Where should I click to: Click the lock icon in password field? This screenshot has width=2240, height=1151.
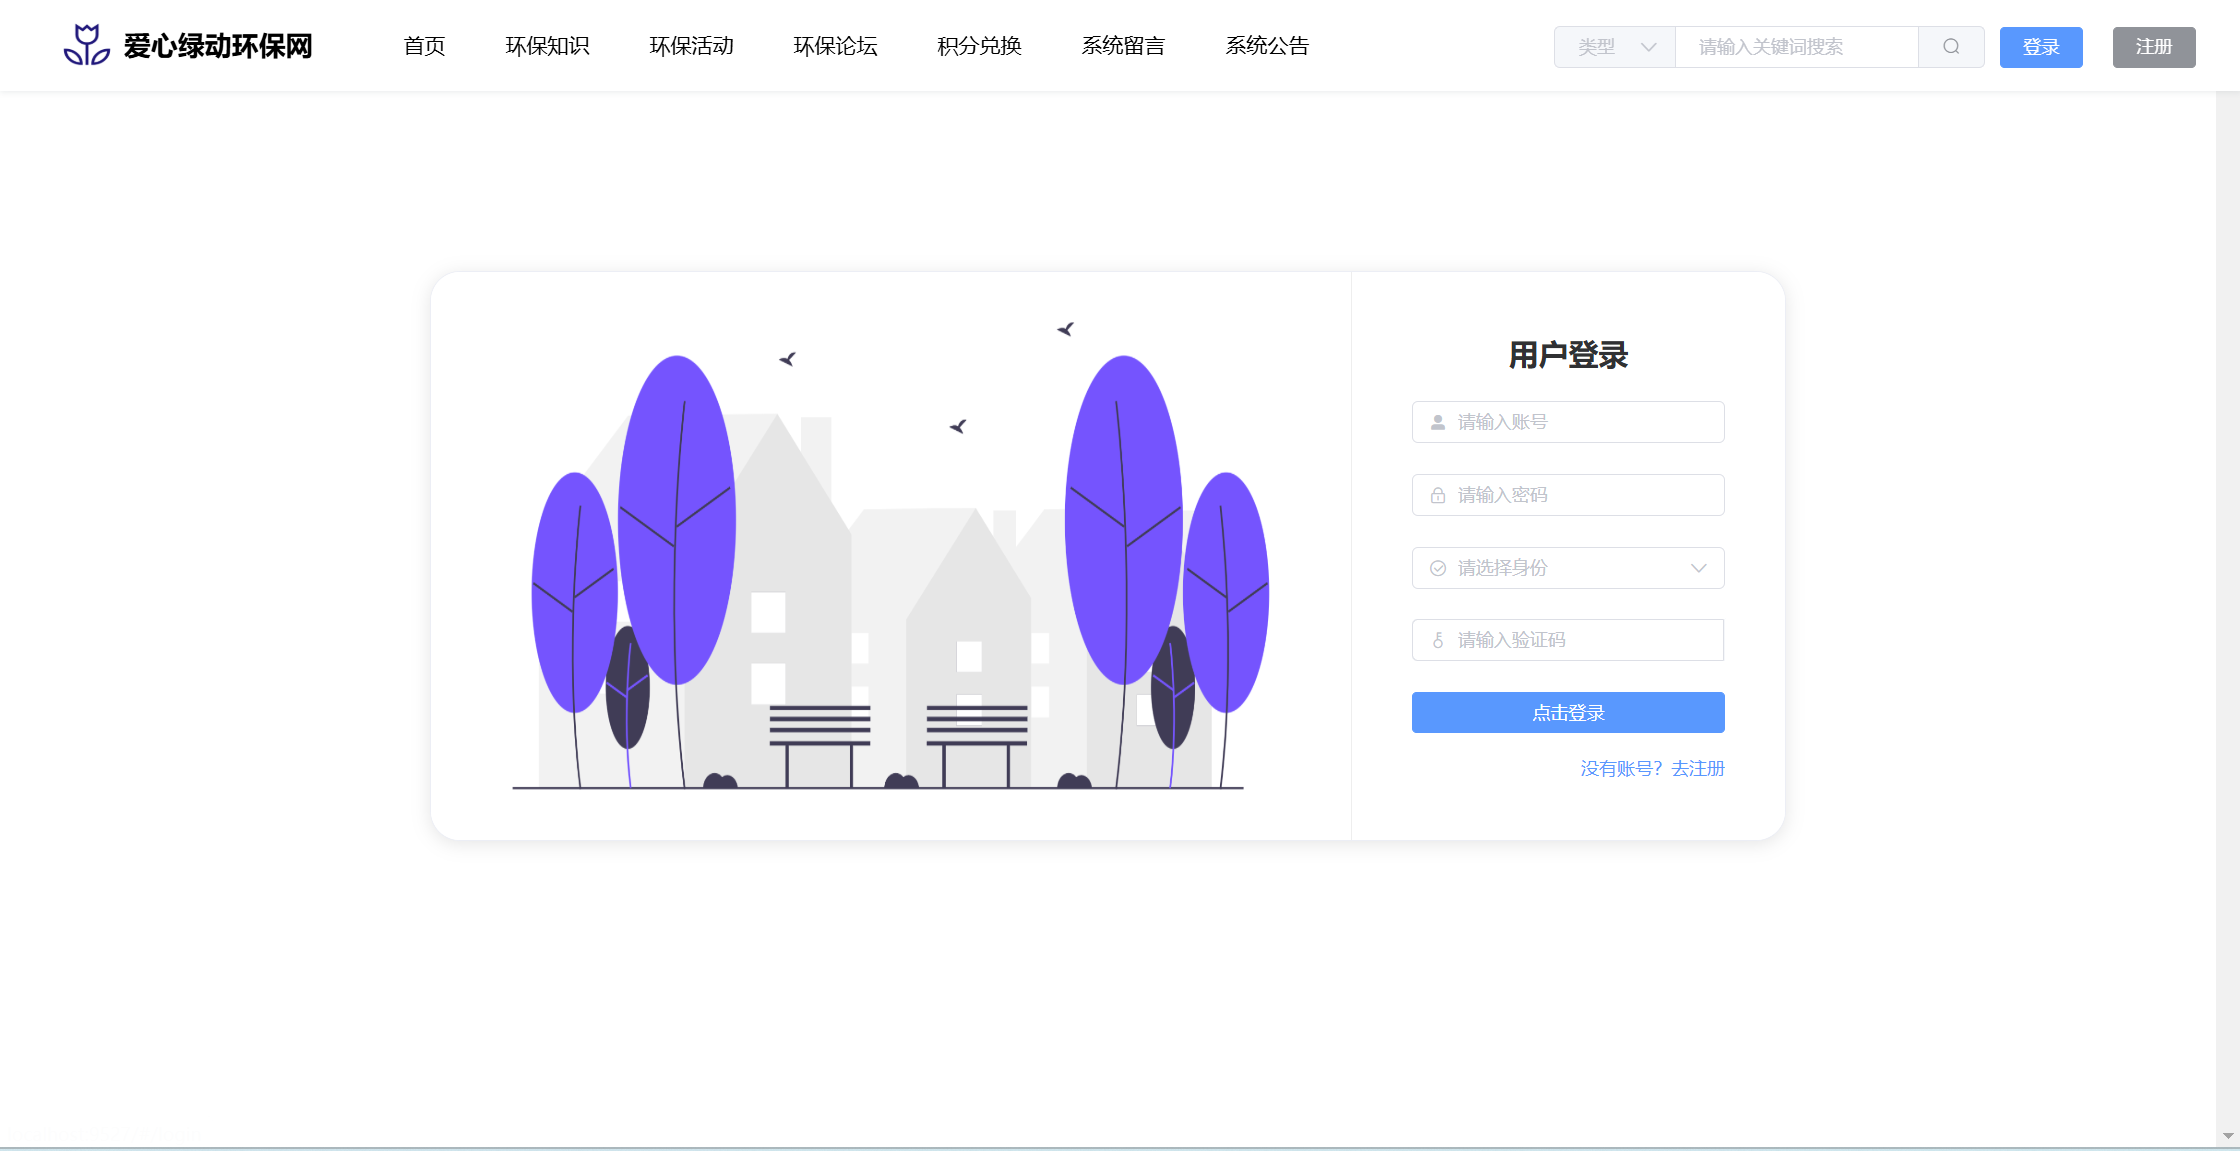[x=1438, y=495]
